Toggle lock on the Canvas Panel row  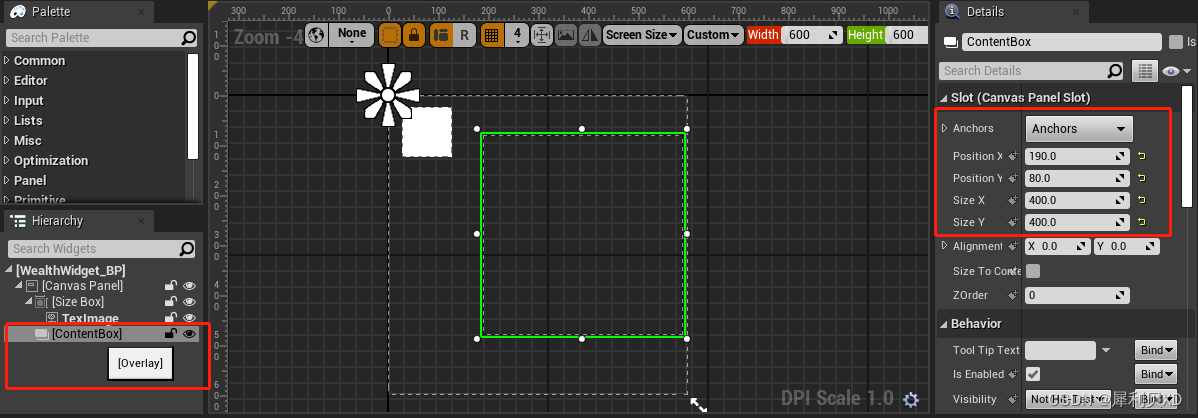pos(171,286)
